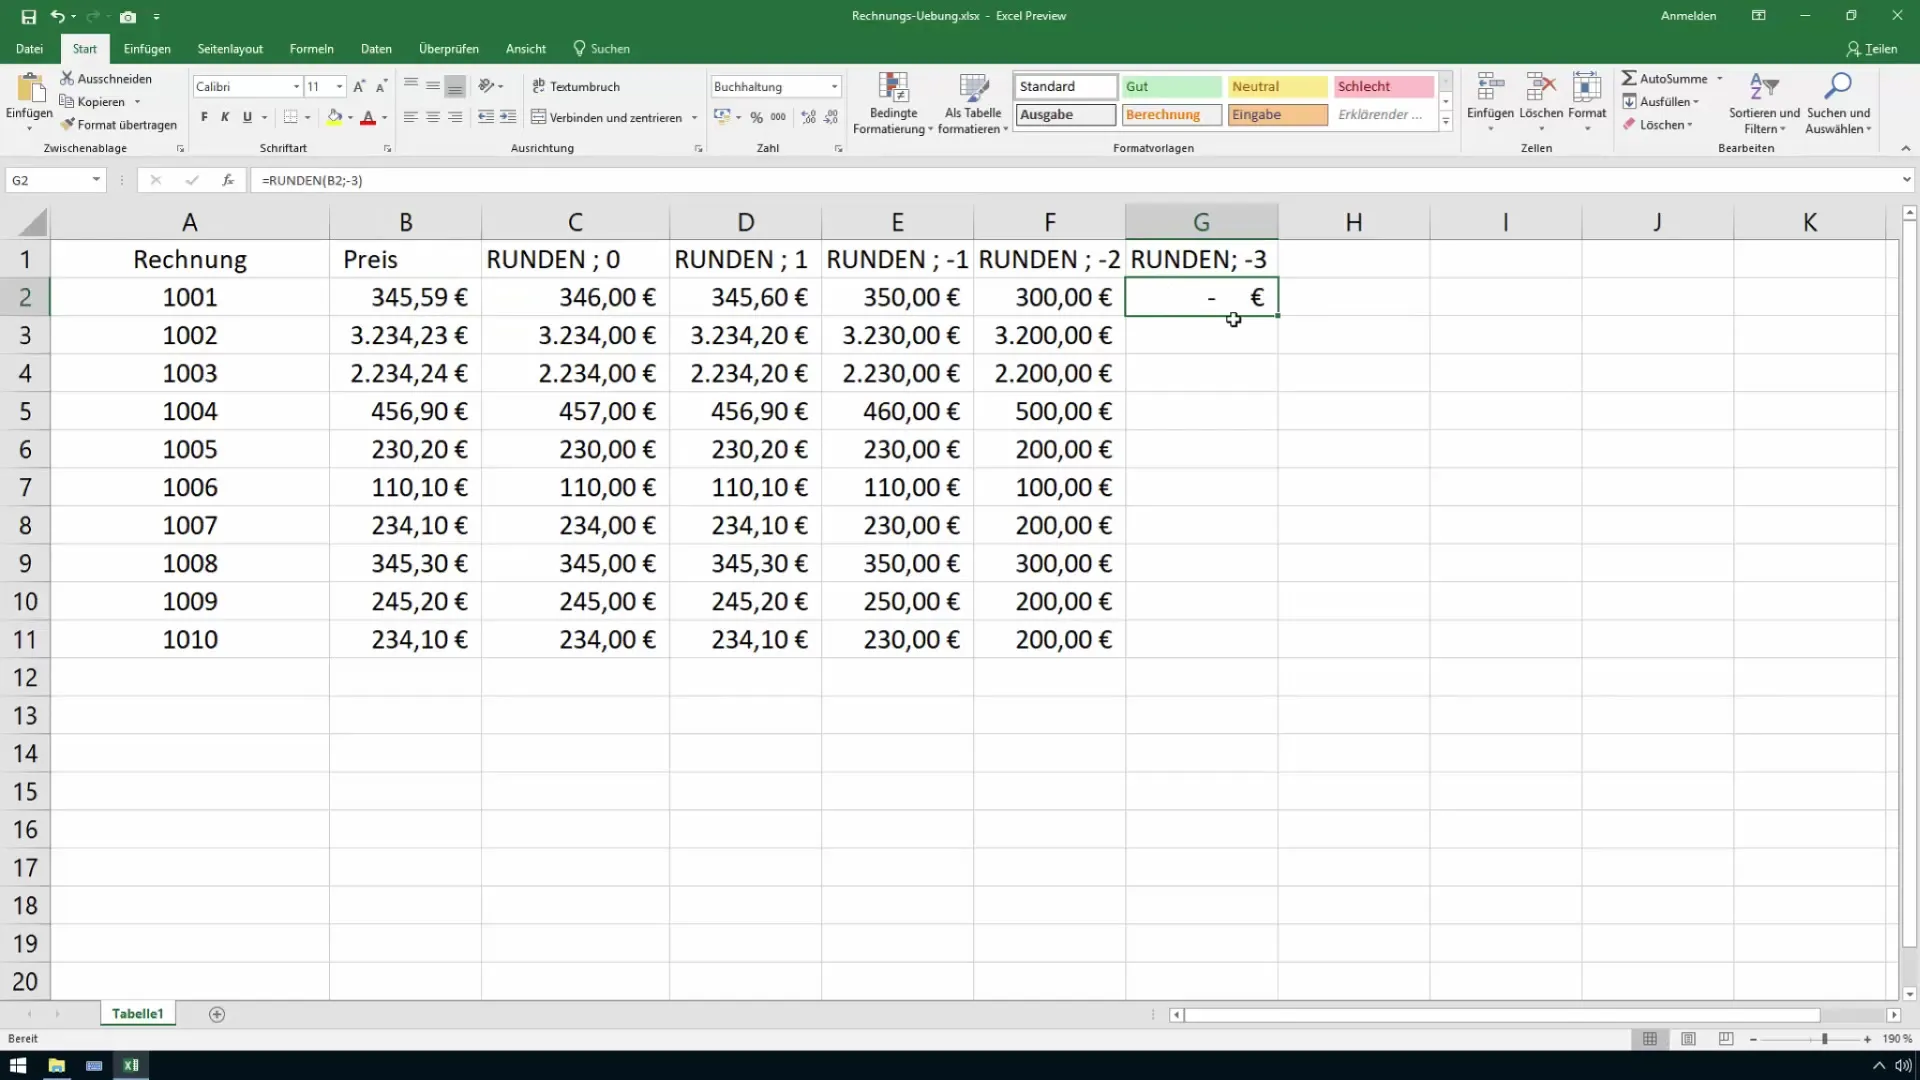The image size is (1920, 1080).
Task: Click the text orientation icon
Action: (x=486, y=86)
